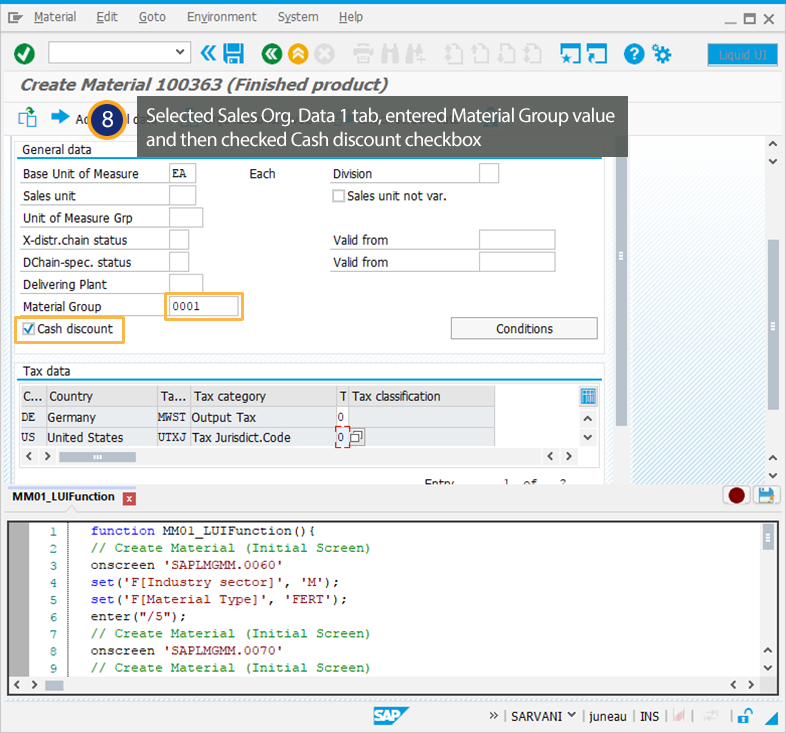The width and height of the screenshot is (786, 733).
Task: Click the Print icon
Action: (363, 54)
